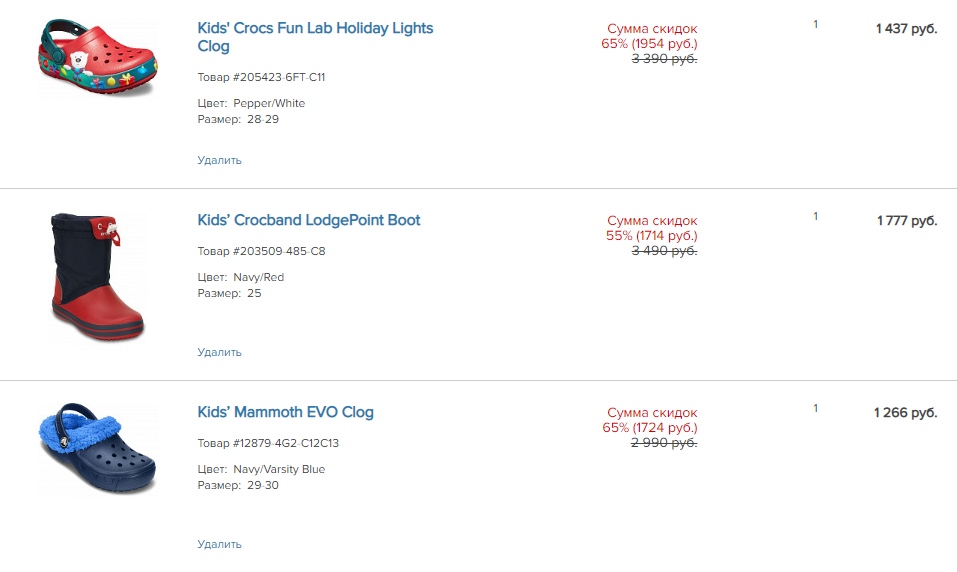Open the Kids' Crocs Fun Lab Holiday Lights Clog link

(x=315, y=28)
